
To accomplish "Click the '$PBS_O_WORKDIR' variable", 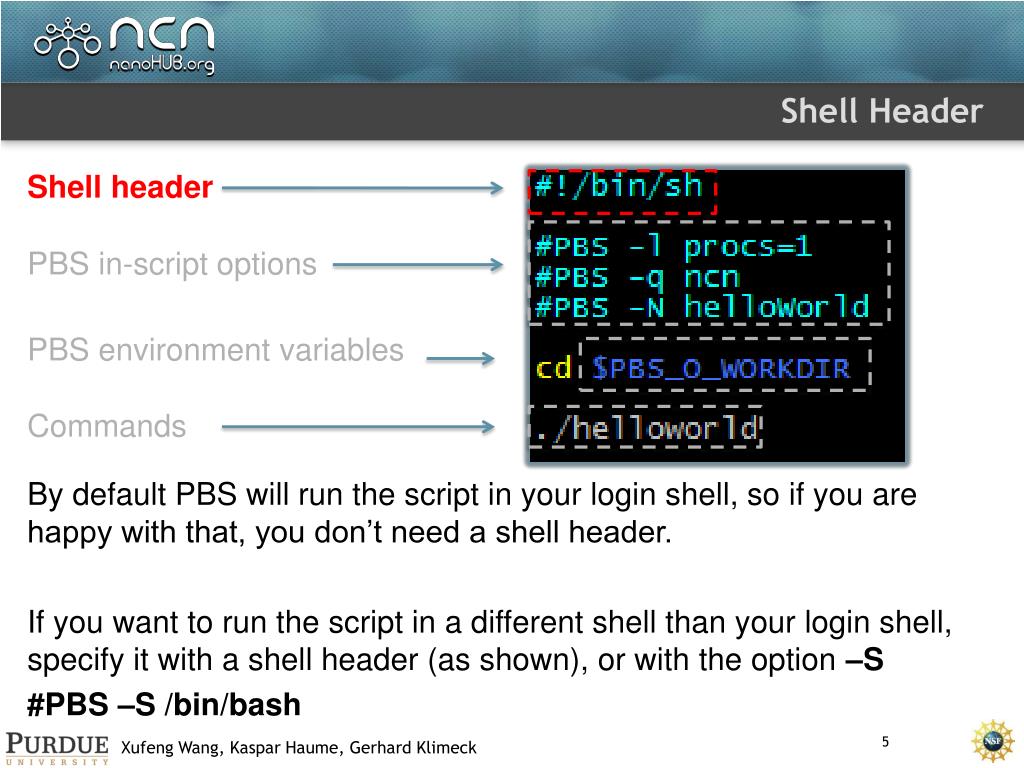I will click(721, 369).
